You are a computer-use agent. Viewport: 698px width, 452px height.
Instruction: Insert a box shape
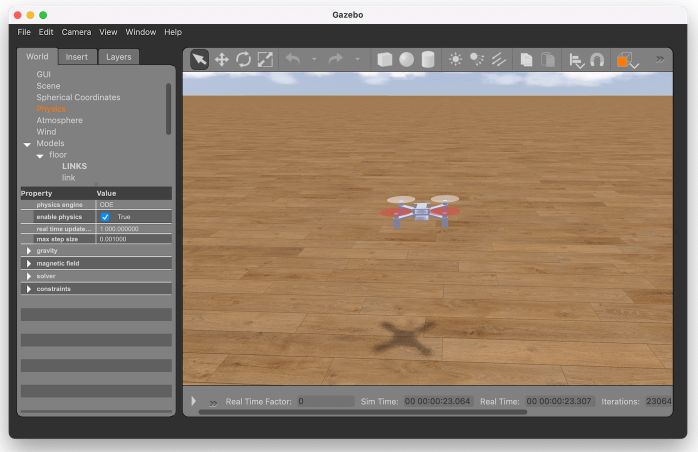385,59
